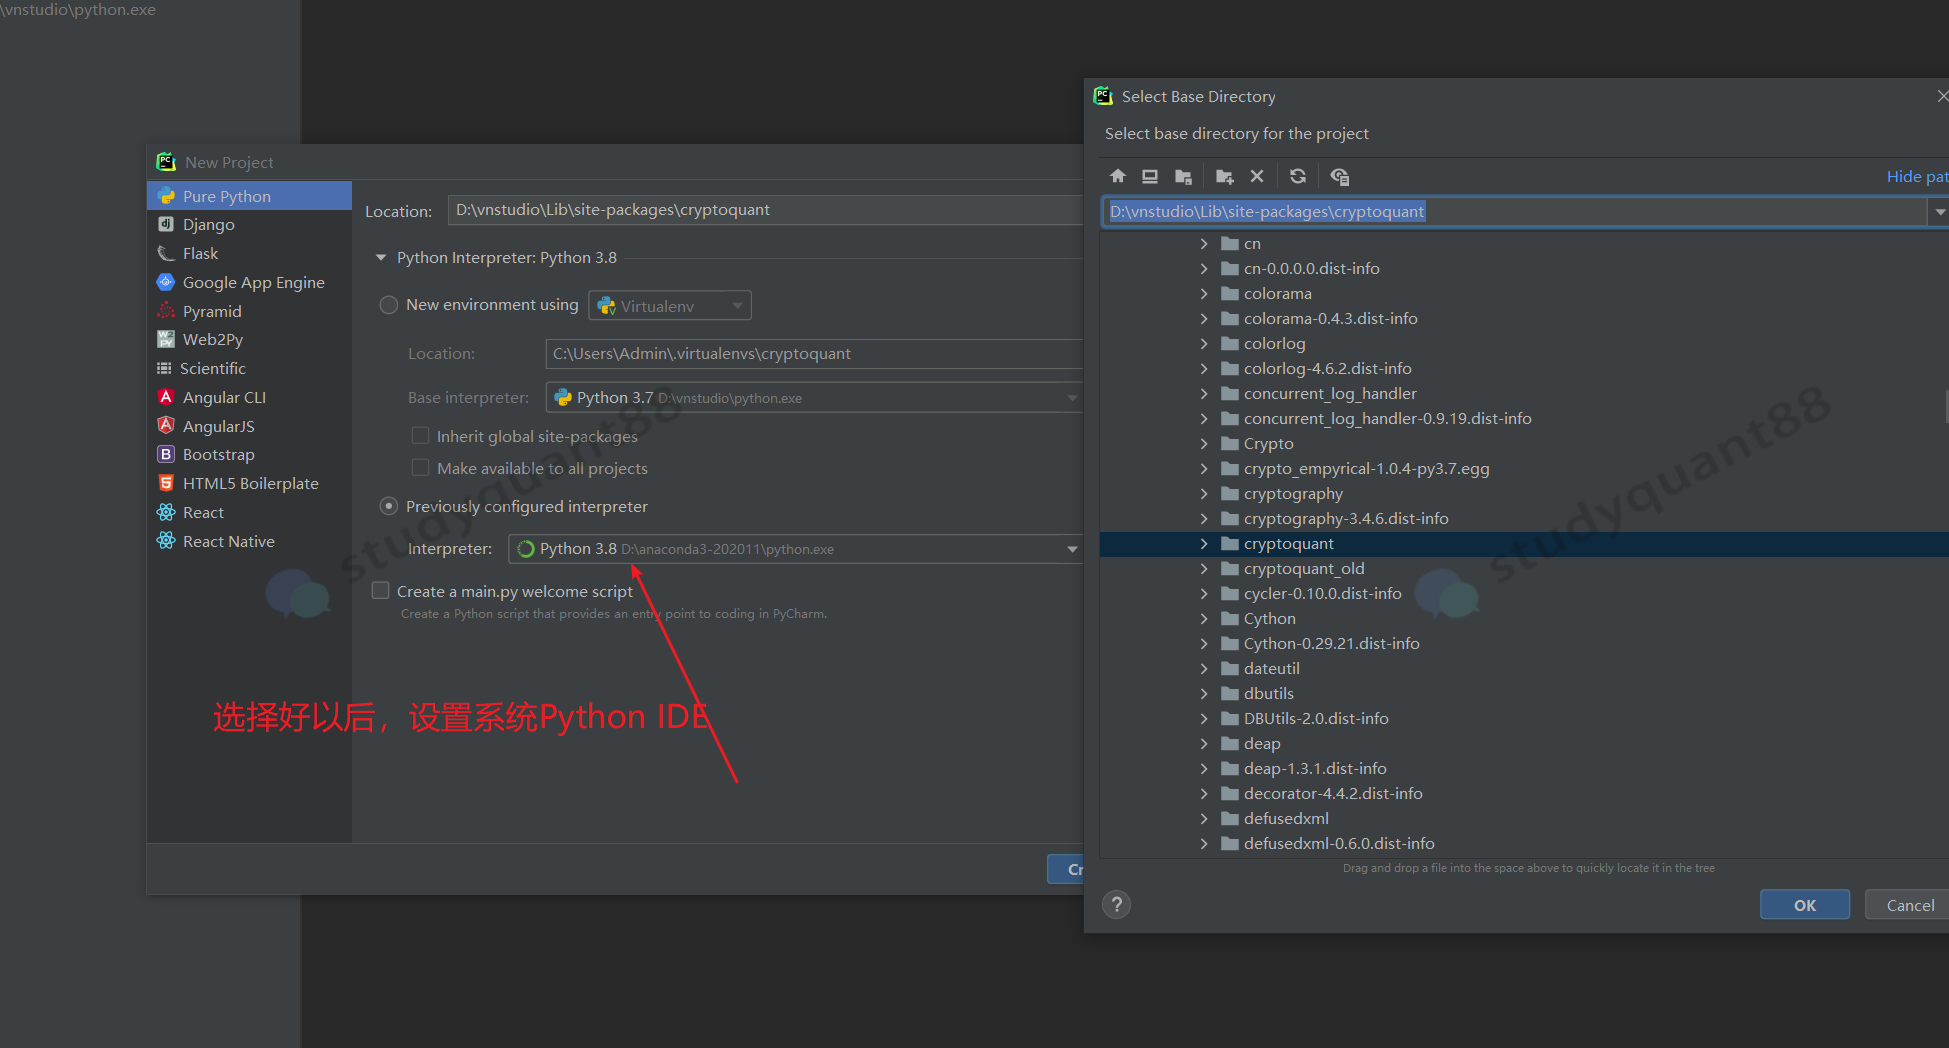The height and width of the screenshot is (1048, 1949).
Task: Check Create a main.py welcome script
Action: 381,591
